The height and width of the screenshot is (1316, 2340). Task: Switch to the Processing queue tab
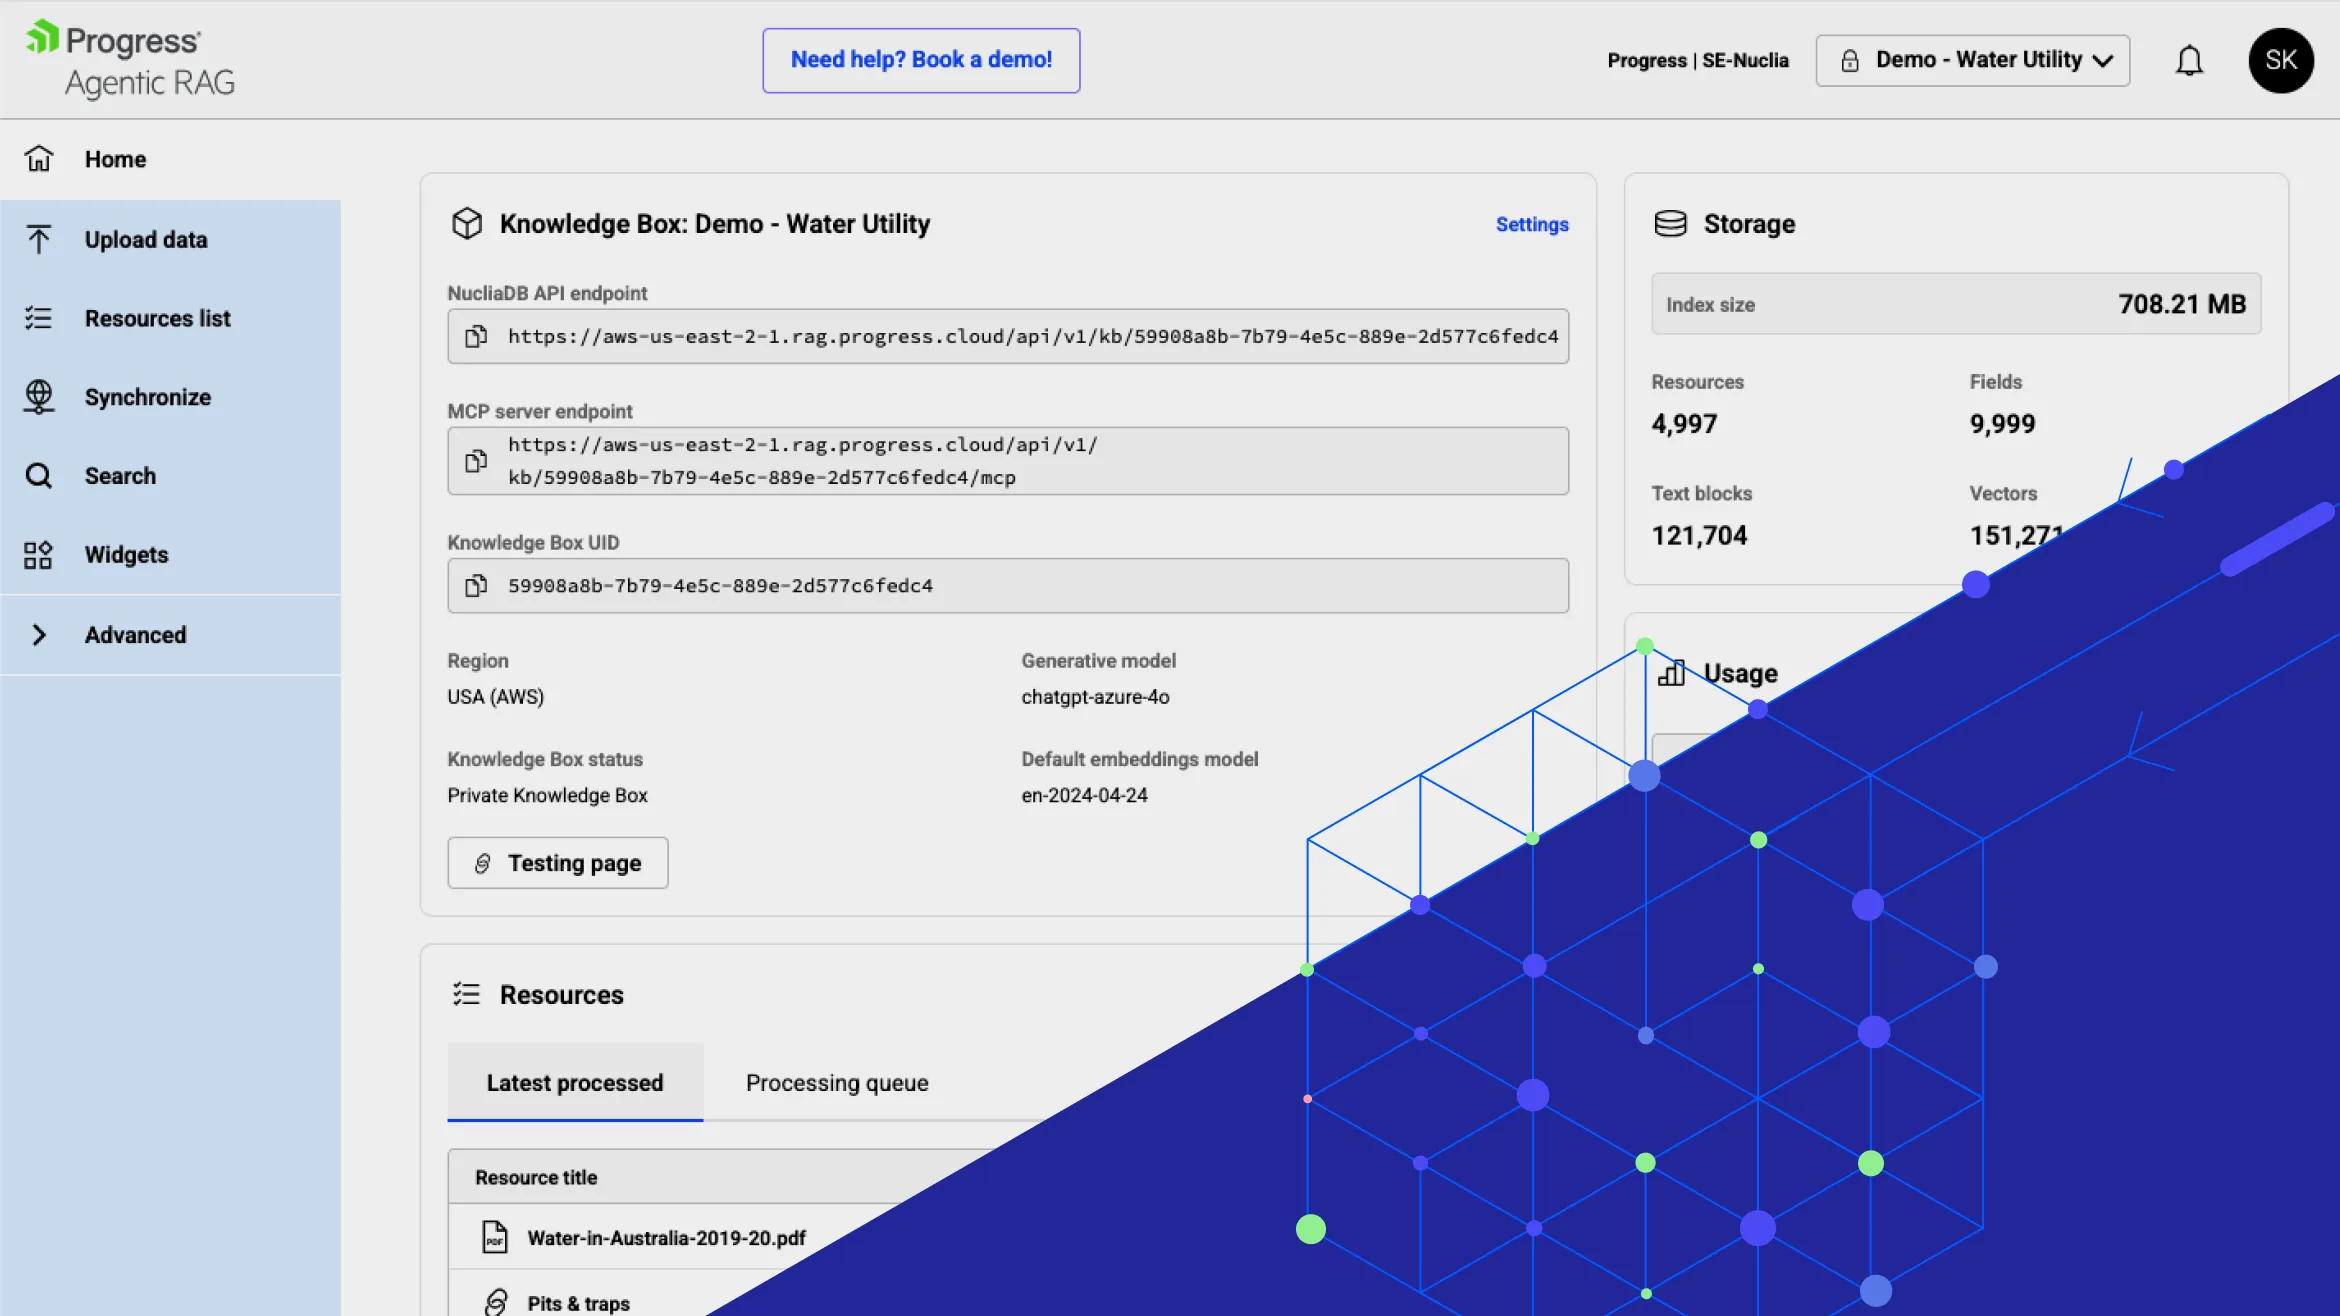click(836, 1082)
